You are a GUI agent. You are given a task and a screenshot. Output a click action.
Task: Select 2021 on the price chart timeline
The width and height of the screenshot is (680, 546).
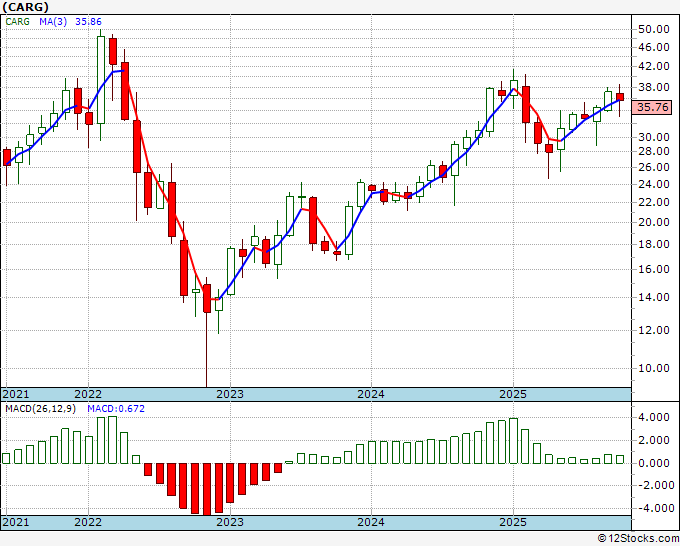[x=16, y=394]
